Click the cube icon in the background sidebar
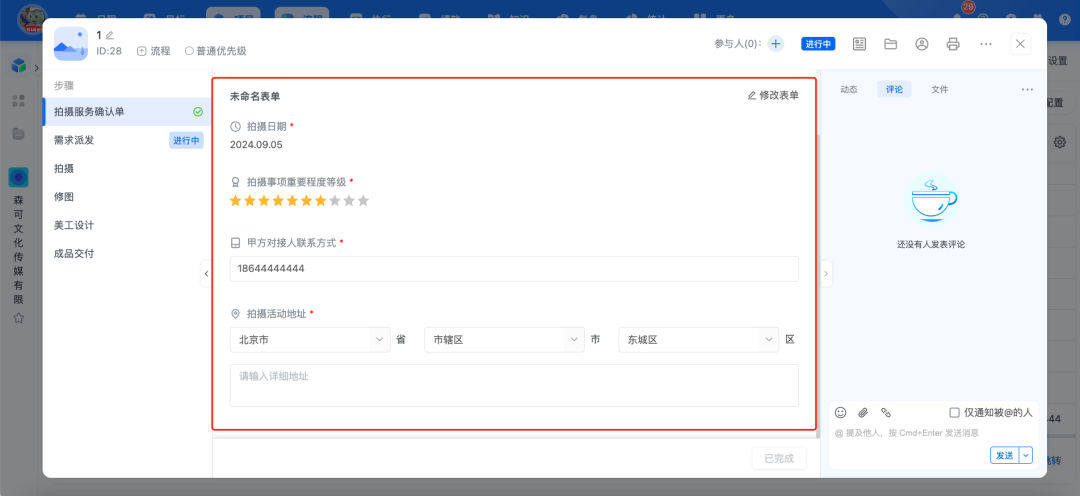The image size is (1080, 496). [x=19, y=66]
